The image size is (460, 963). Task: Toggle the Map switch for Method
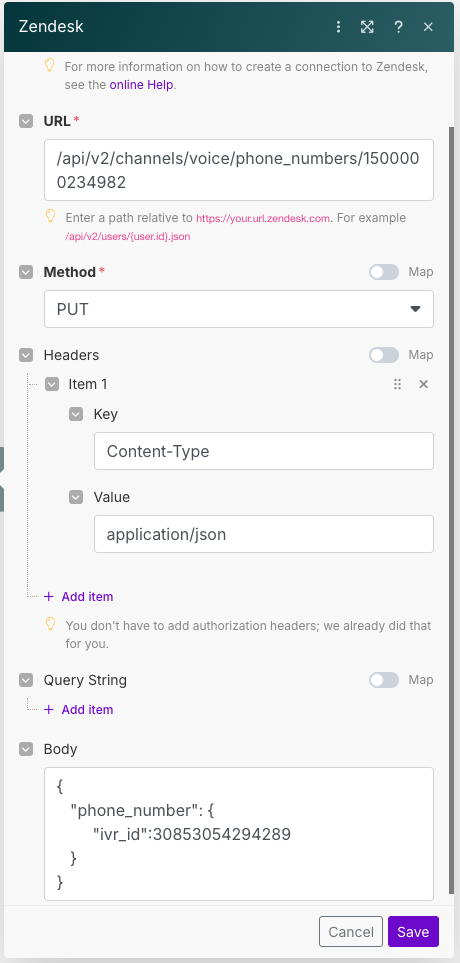click(384, 271)
